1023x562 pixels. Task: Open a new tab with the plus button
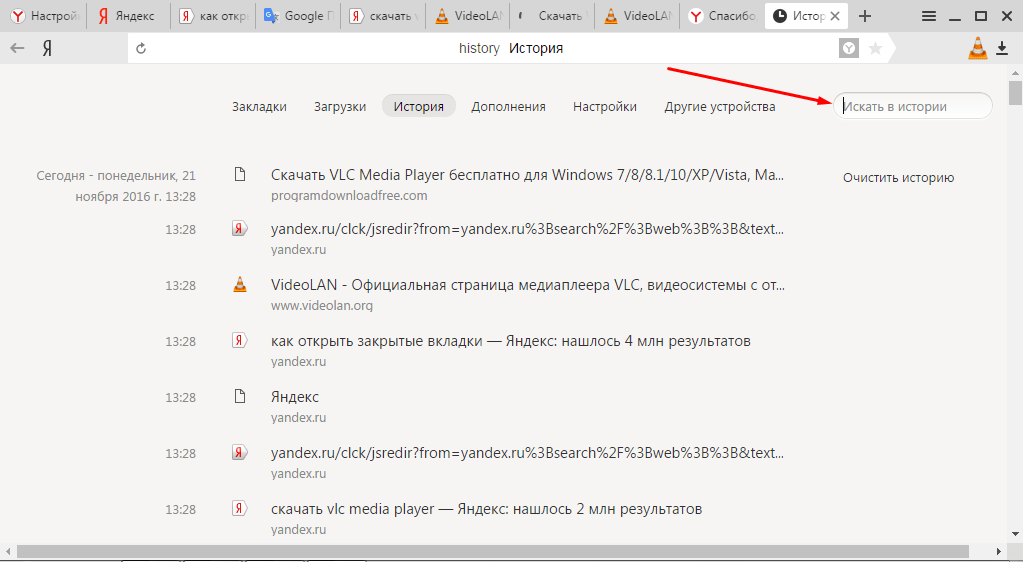tap(865, 16)
